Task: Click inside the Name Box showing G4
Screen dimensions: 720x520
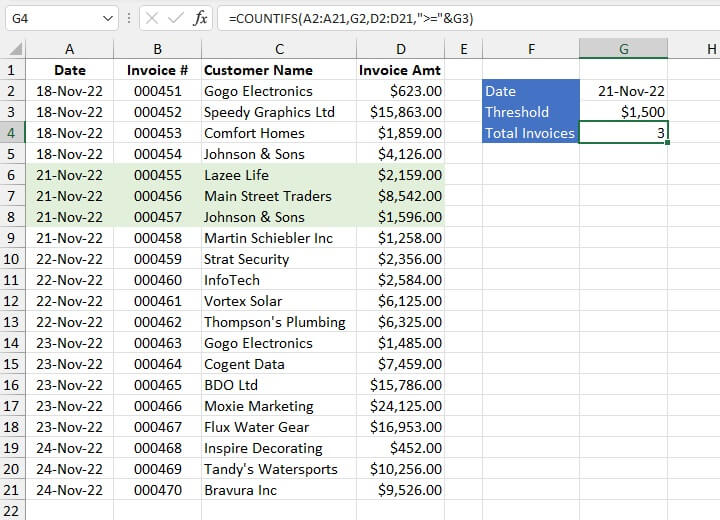Action: click(50, 18)
